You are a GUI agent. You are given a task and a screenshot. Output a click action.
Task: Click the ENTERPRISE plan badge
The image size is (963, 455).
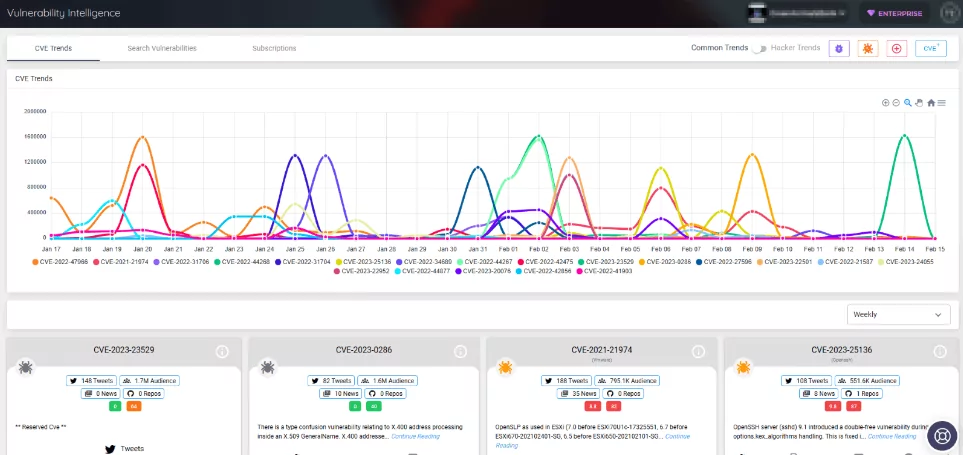[x=894, y=14]
